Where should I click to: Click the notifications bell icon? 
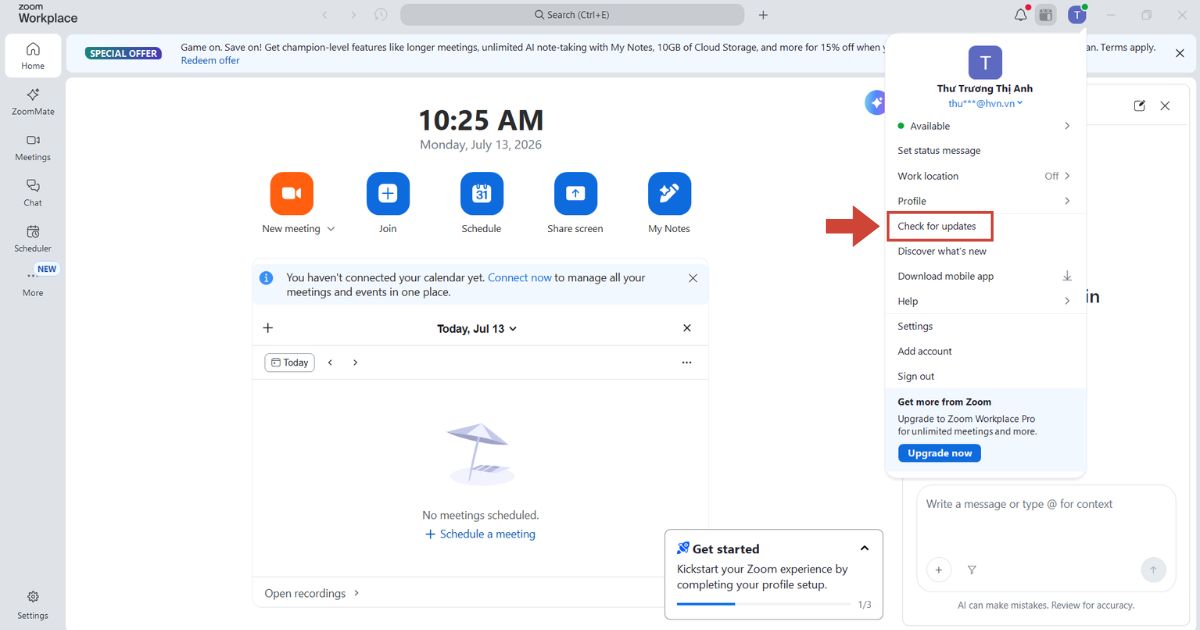point(1020,15)
